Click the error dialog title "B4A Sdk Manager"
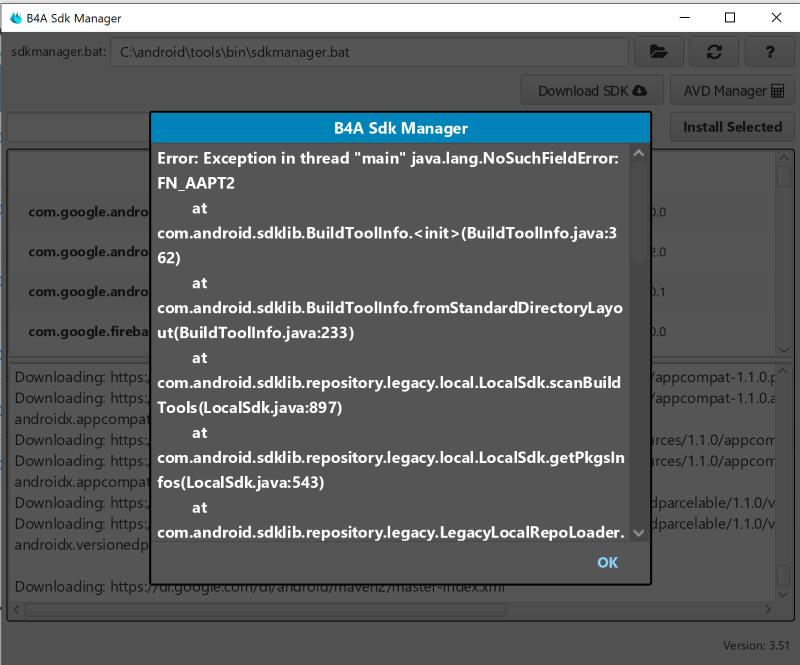The width and height of the screenshot is (800, 665). pyautogui.click(x=401, y=128)
